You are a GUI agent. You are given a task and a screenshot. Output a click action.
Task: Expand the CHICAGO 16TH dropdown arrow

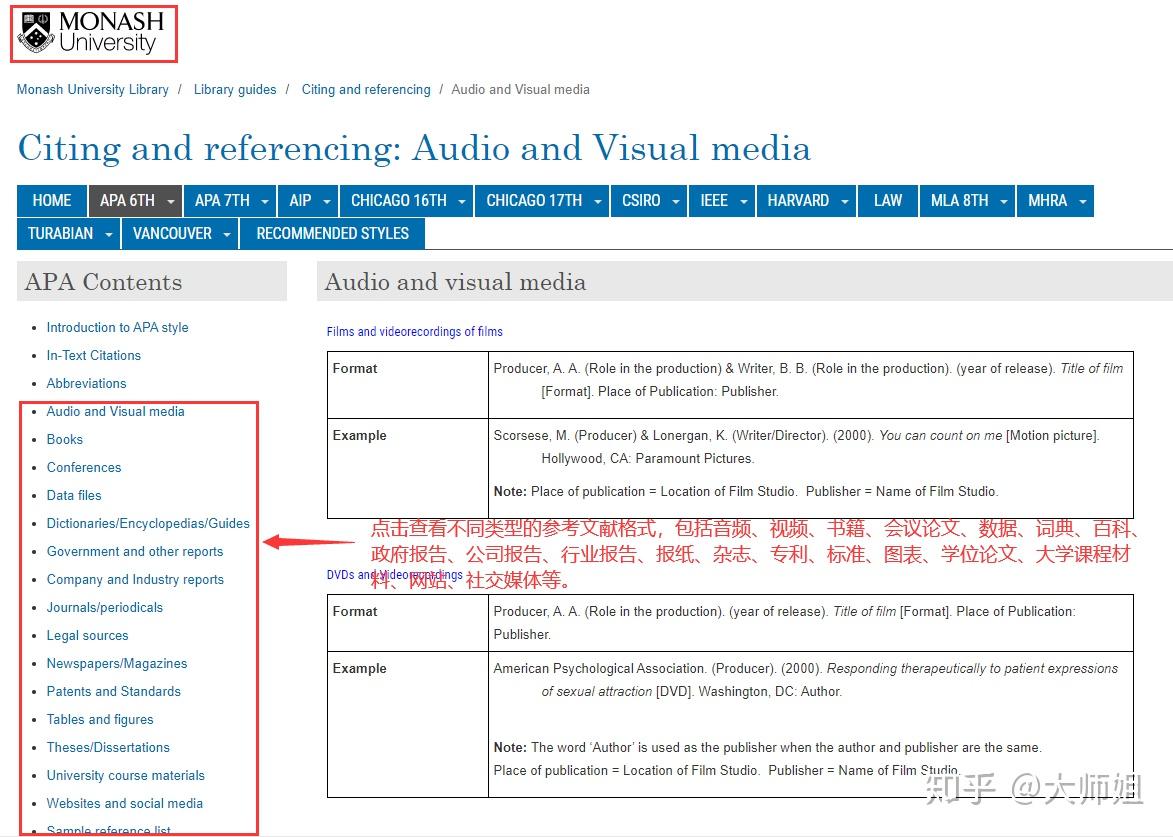[x=462, y=201]
